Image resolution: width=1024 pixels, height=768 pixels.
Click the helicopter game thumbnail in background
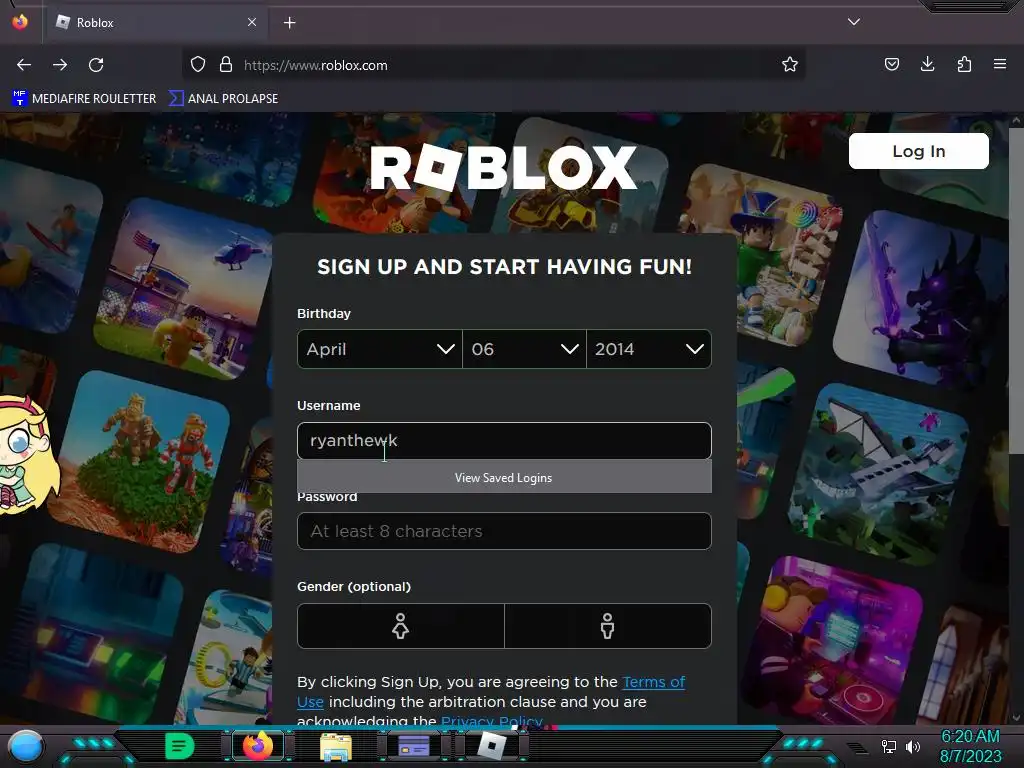[x=185, y=289]
